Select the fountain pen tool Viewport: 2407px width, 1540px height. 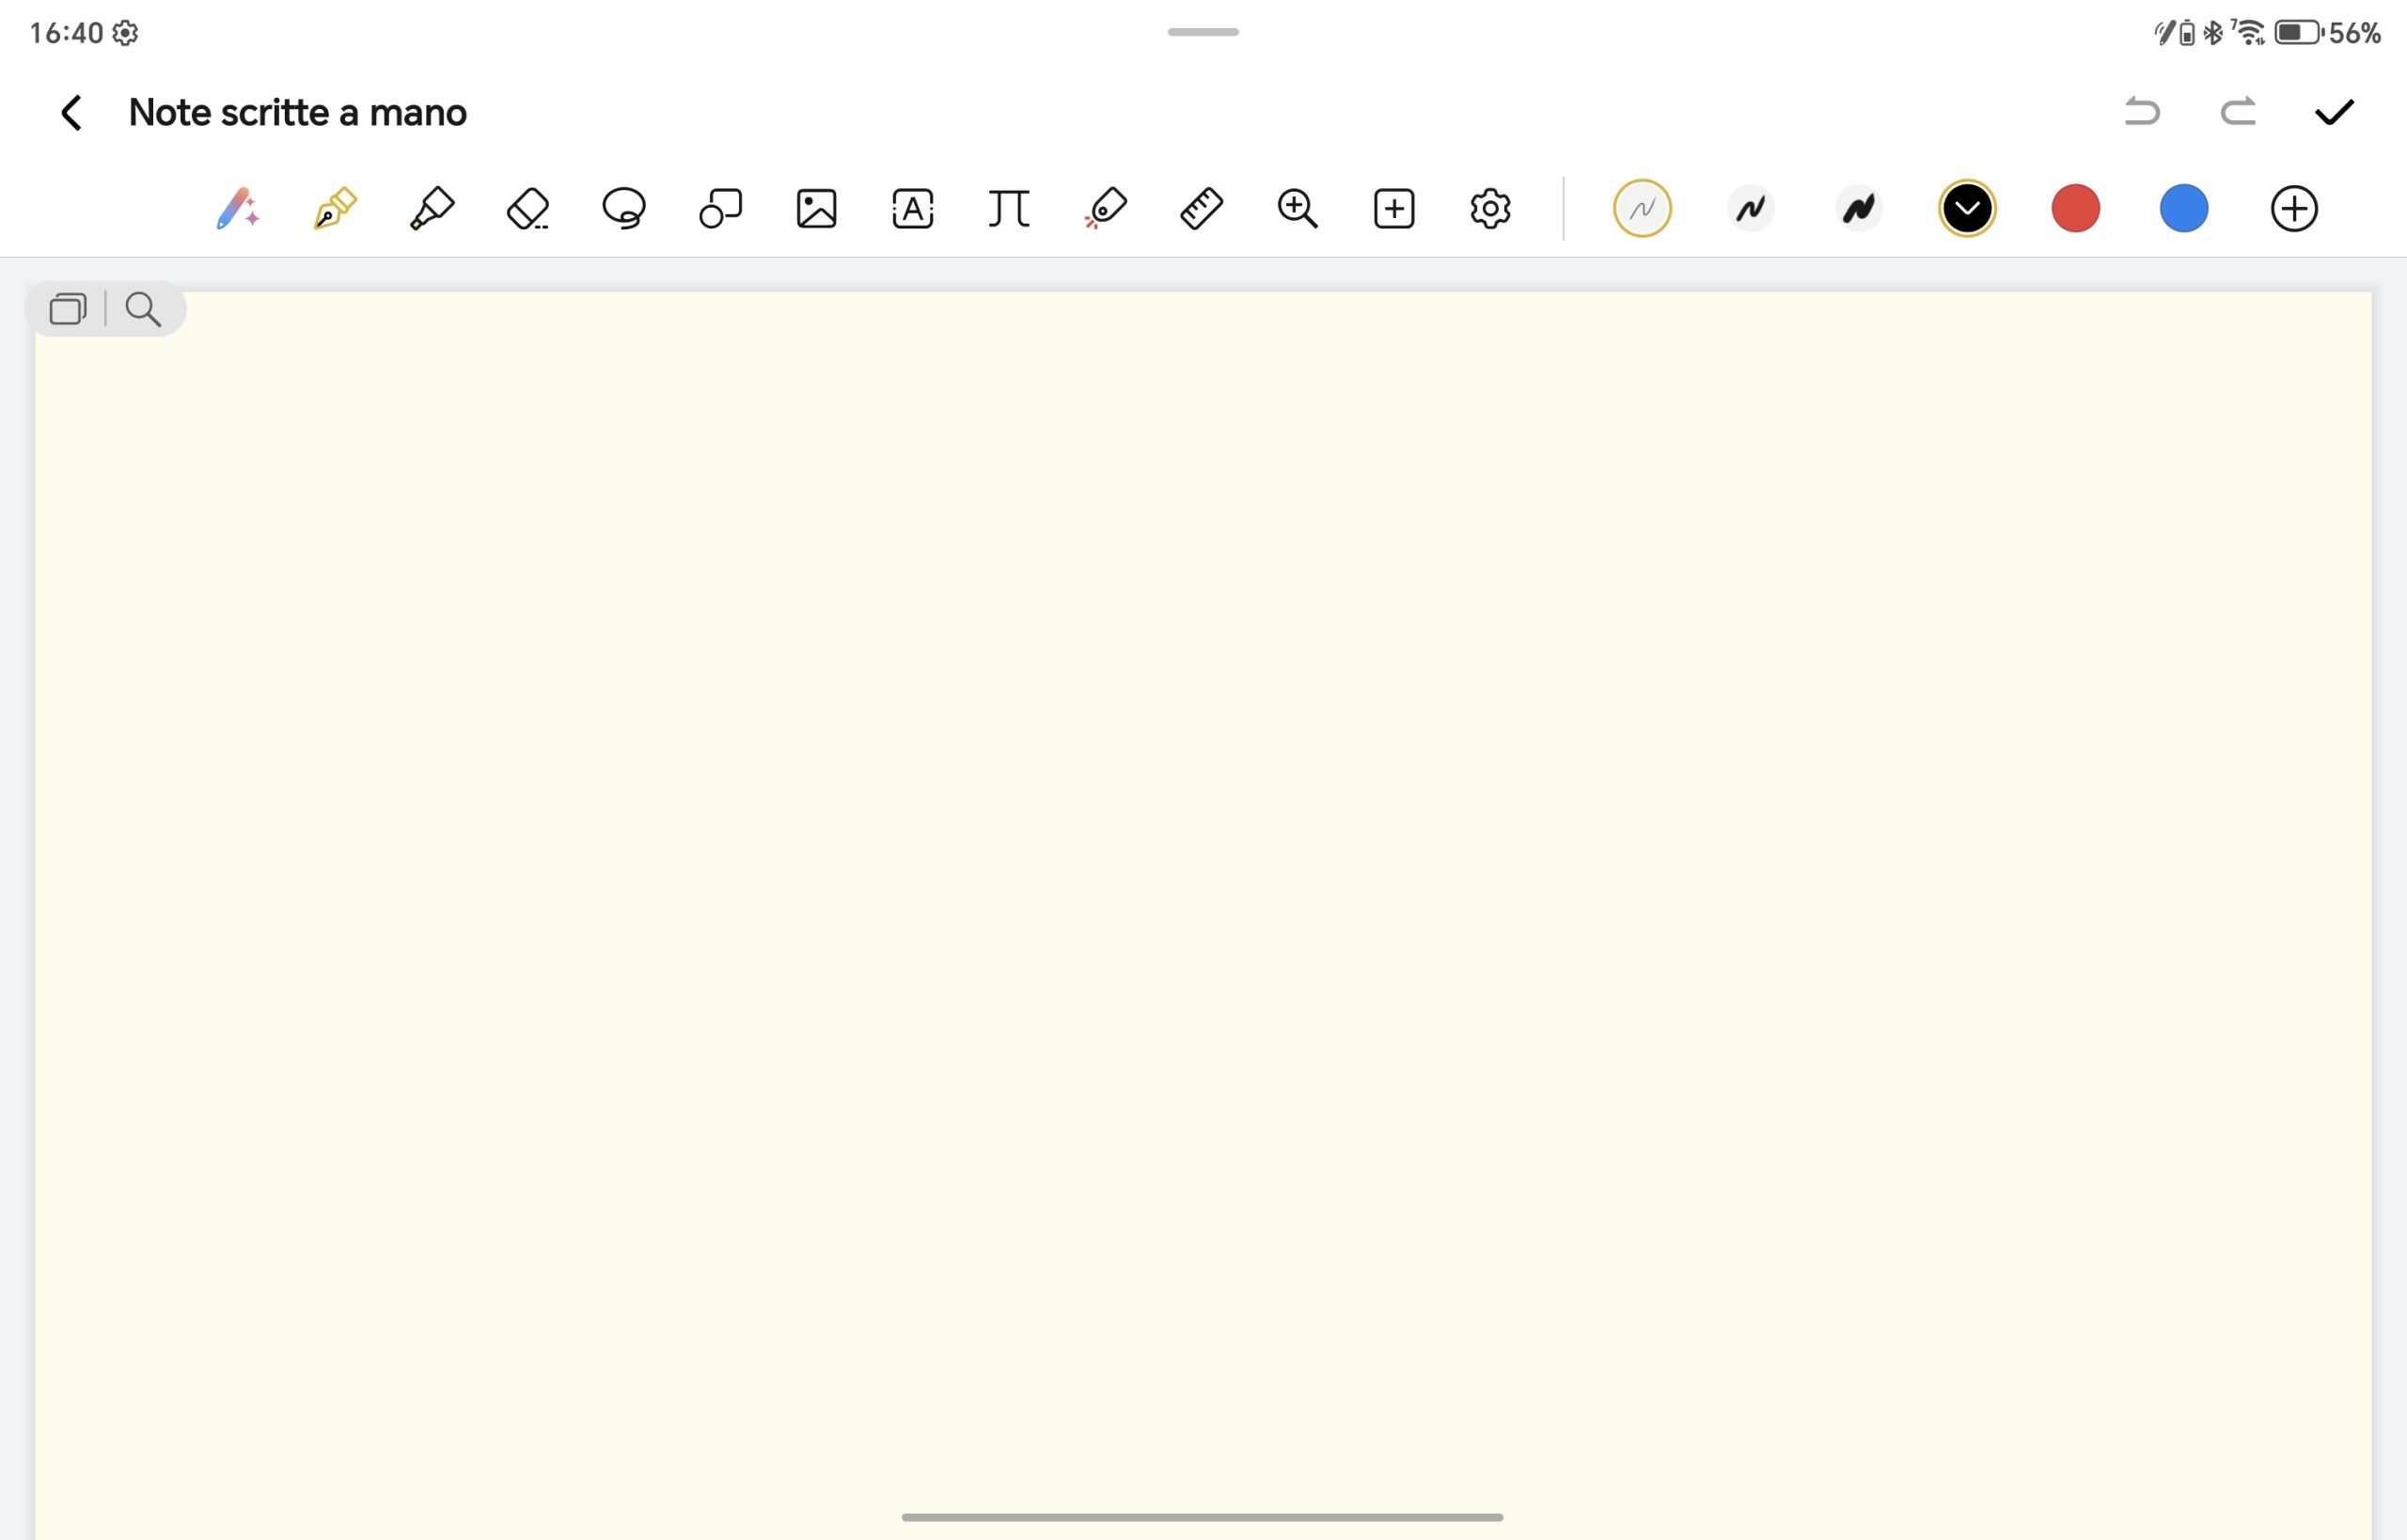tap(335, 209)
